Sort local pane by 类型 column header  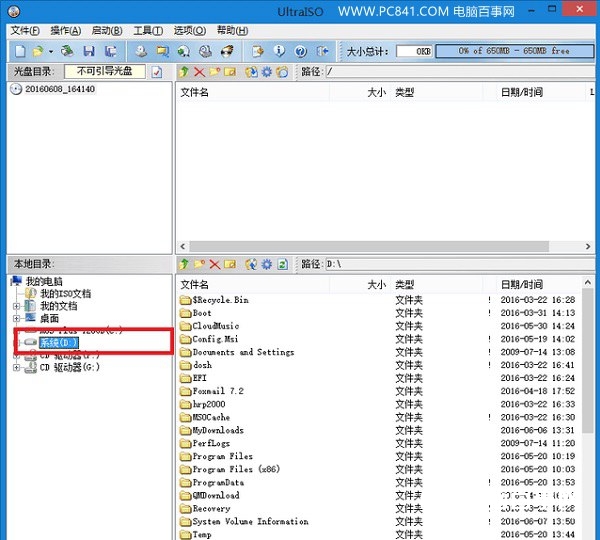(x=437, y=285)
